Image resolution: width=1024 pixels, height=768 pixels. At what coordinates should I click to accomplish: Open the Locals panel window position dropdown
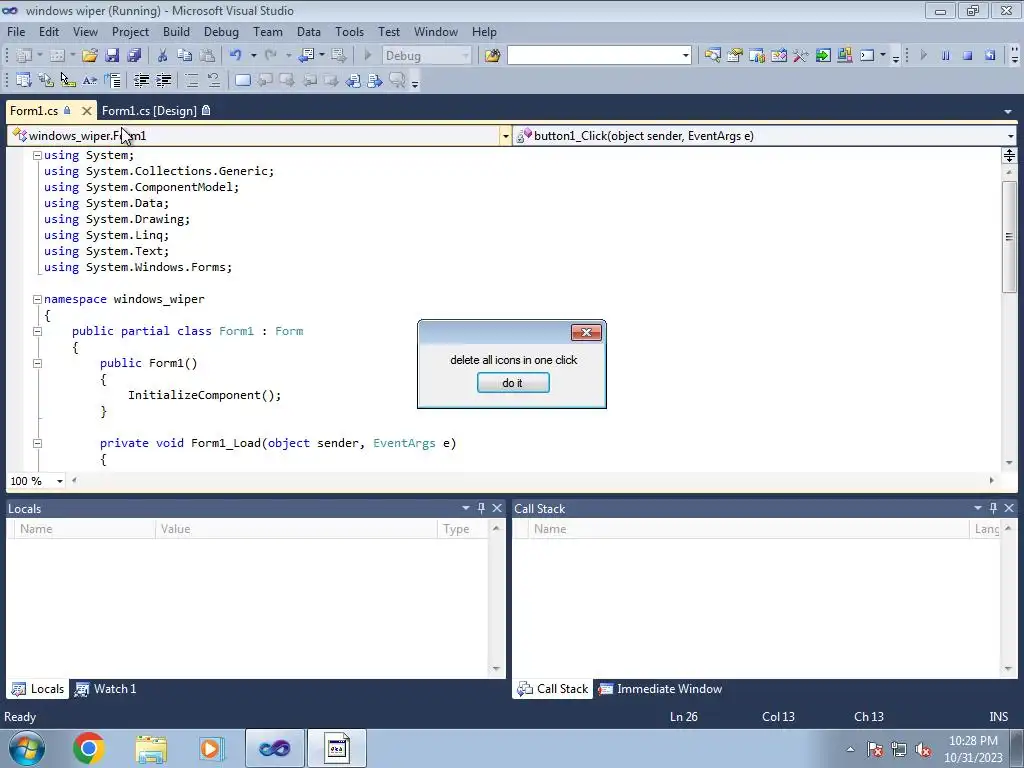[x=466, y=508]
